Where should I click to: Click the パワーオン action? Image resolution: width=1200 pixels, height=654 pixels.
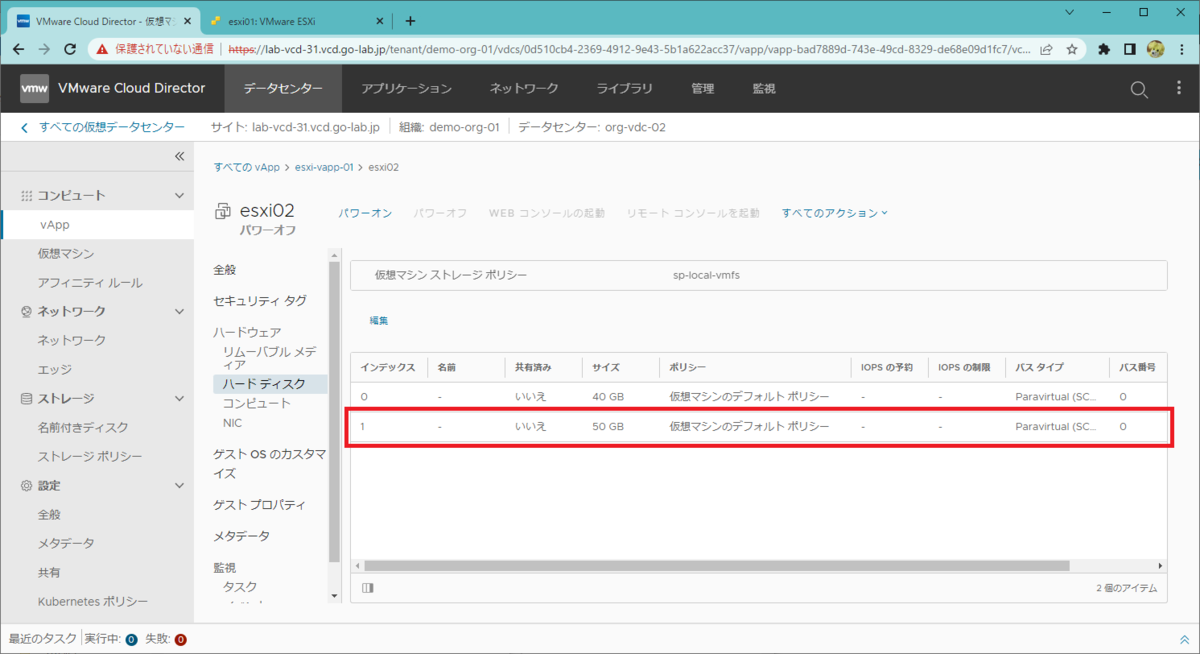click(365, 213)
